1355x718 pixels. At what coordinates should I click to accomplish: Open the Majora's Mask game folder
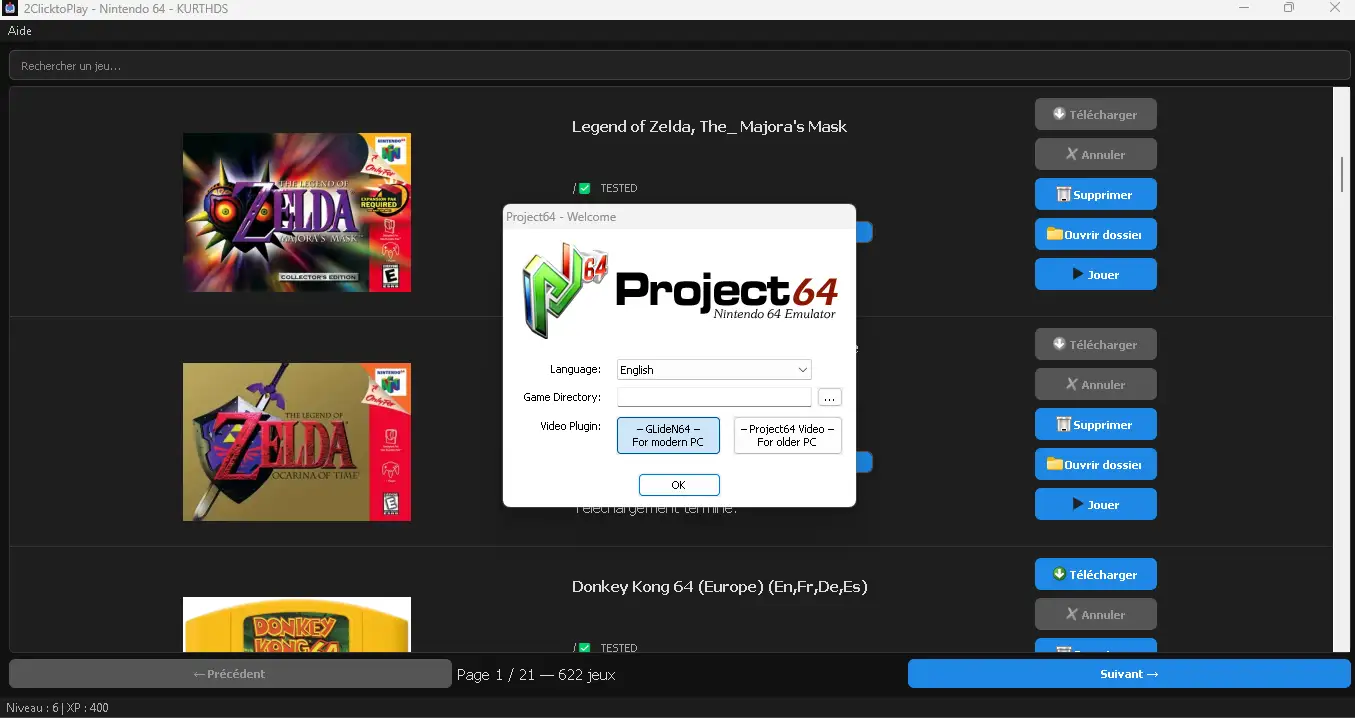[1095, 234]
